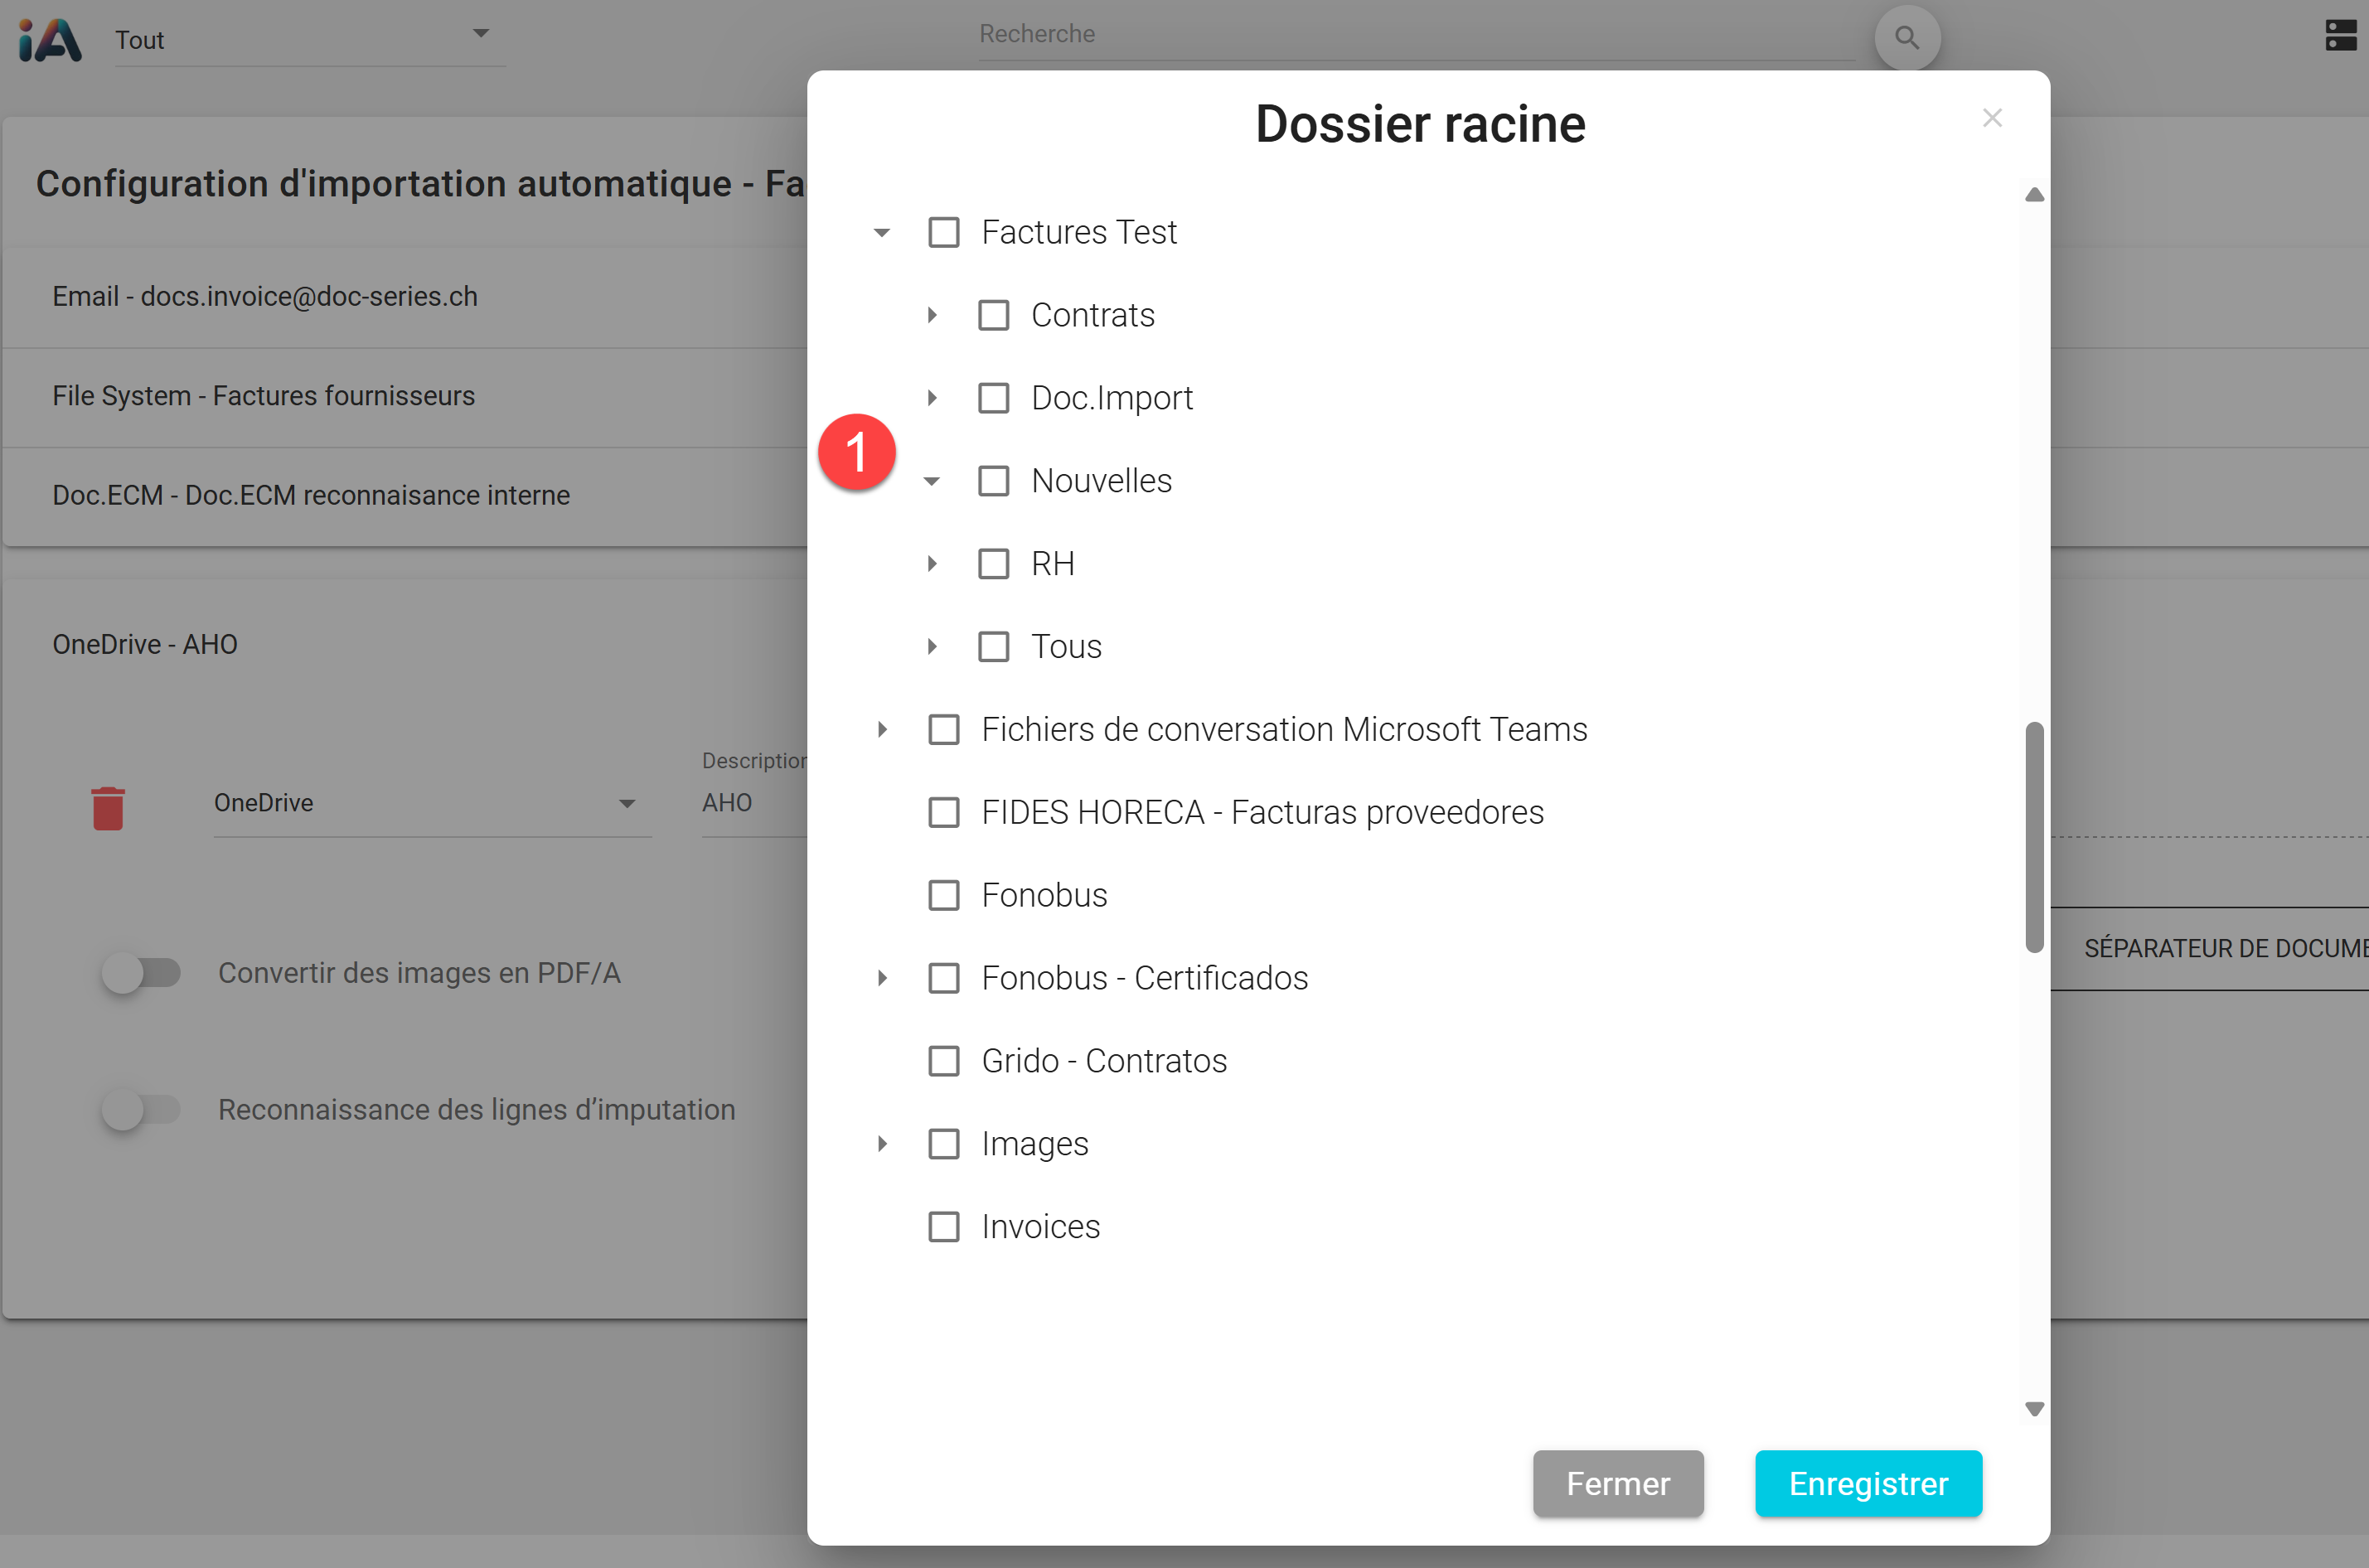This screenshot has height=1568, width=2369.
Task: Tick the Invoices folder checkbox
Action: point(943,1226)
